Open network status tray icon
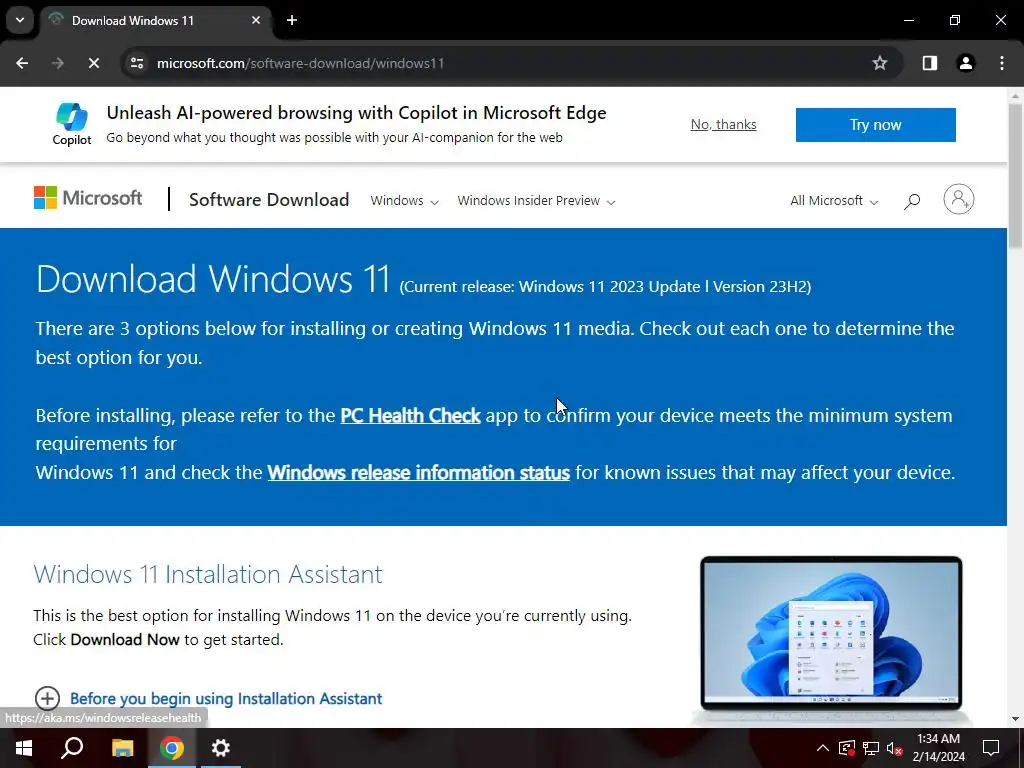Screen dimensions: 1024x768 [x=871, y=748]
